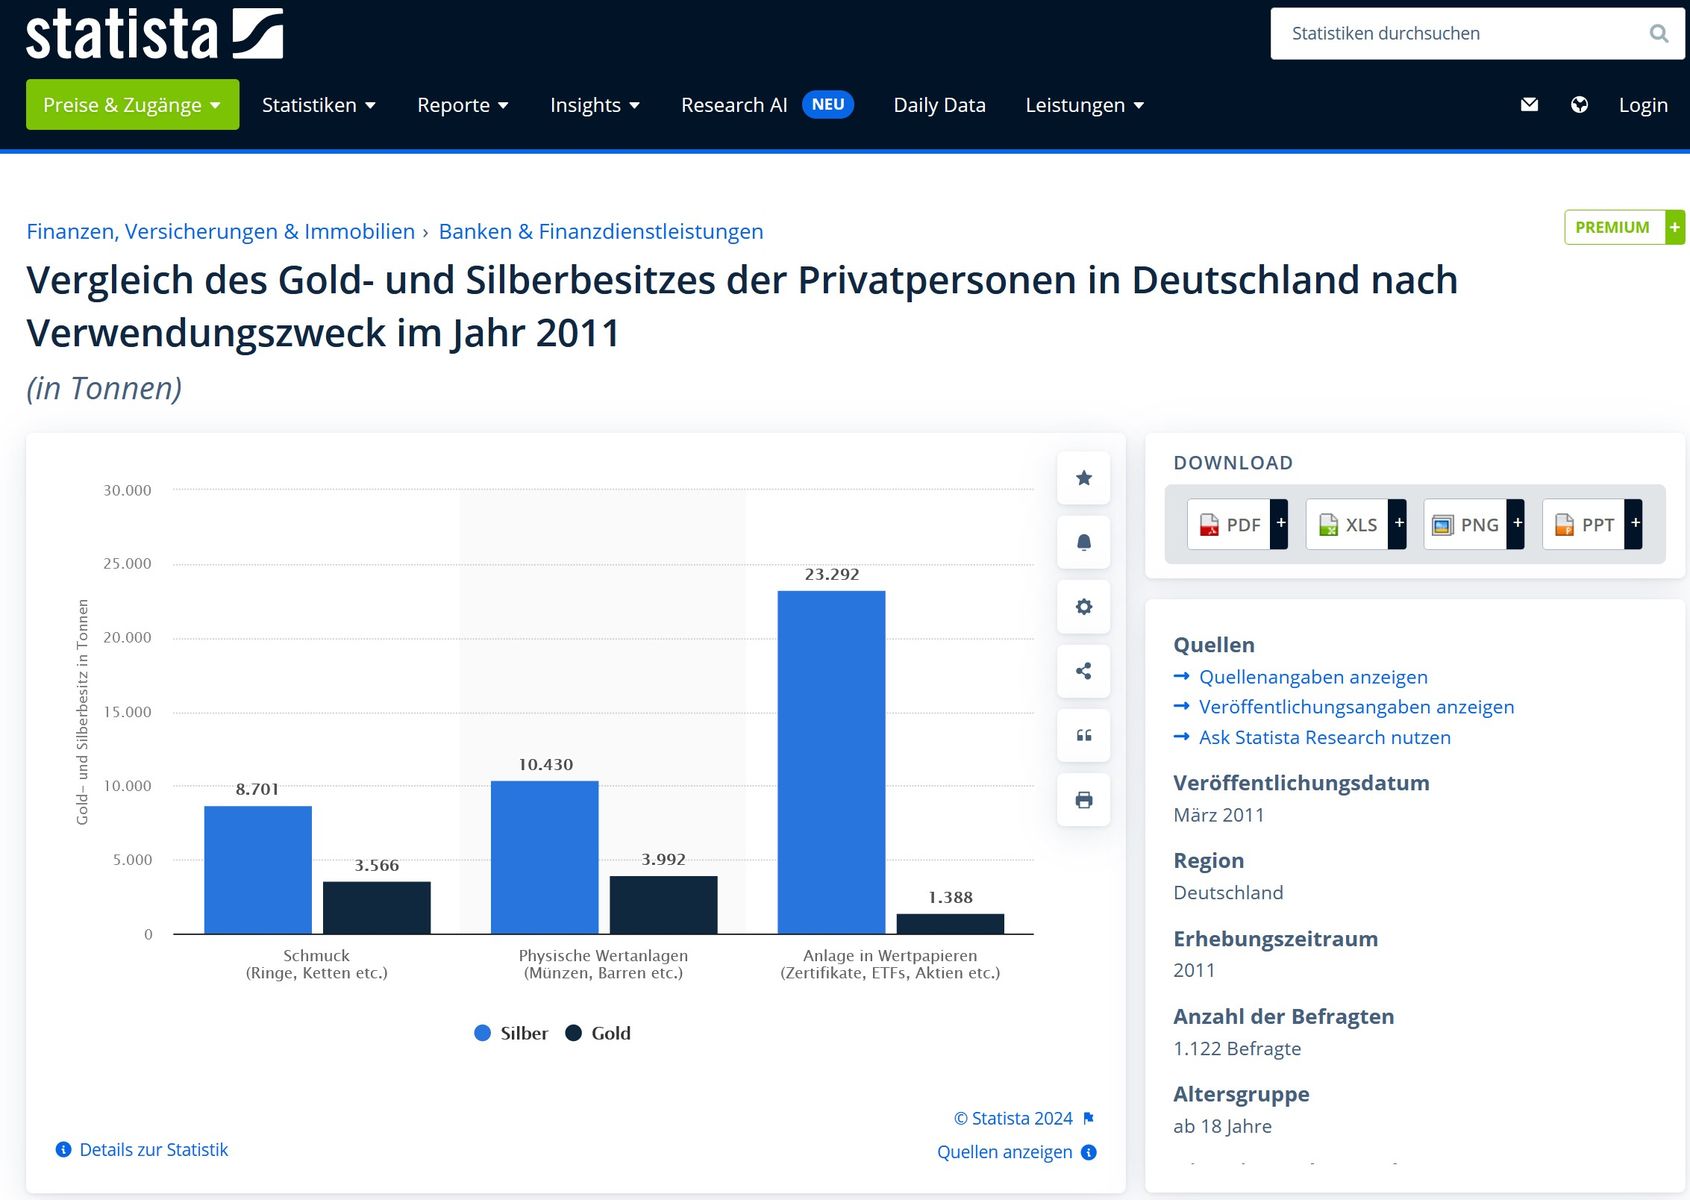Open the Research AI menu item
This screenshot has height=1200, width=1690.
pos(734,105)
